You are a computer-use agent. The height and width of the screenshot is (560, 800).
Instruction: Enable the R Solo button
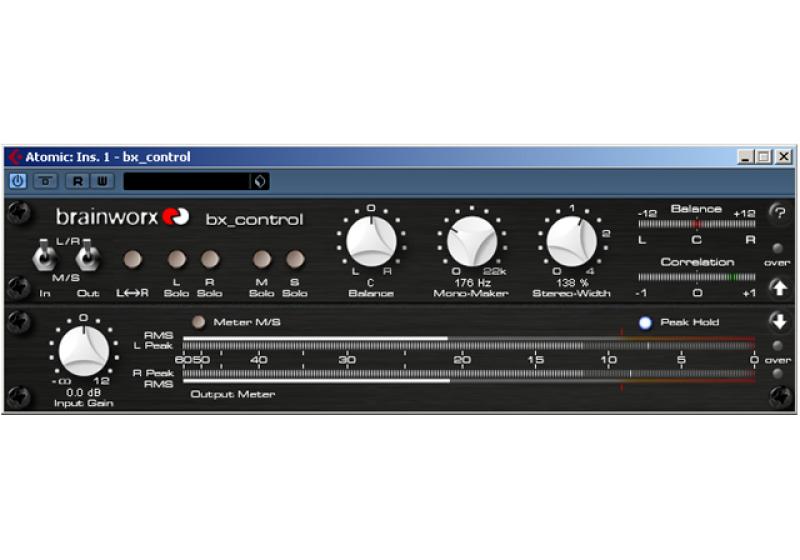[210, 260]
